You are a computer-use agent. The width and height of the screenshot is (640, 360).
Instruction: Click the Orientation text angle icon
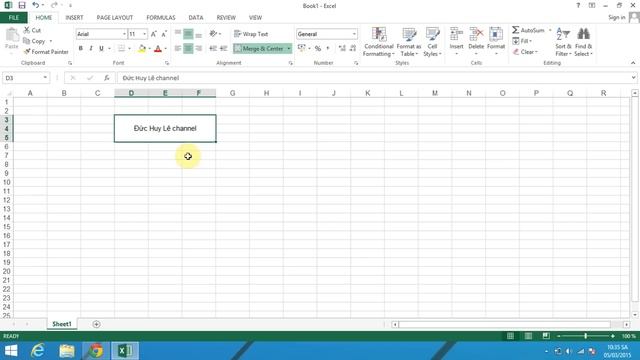pos(213,34)
